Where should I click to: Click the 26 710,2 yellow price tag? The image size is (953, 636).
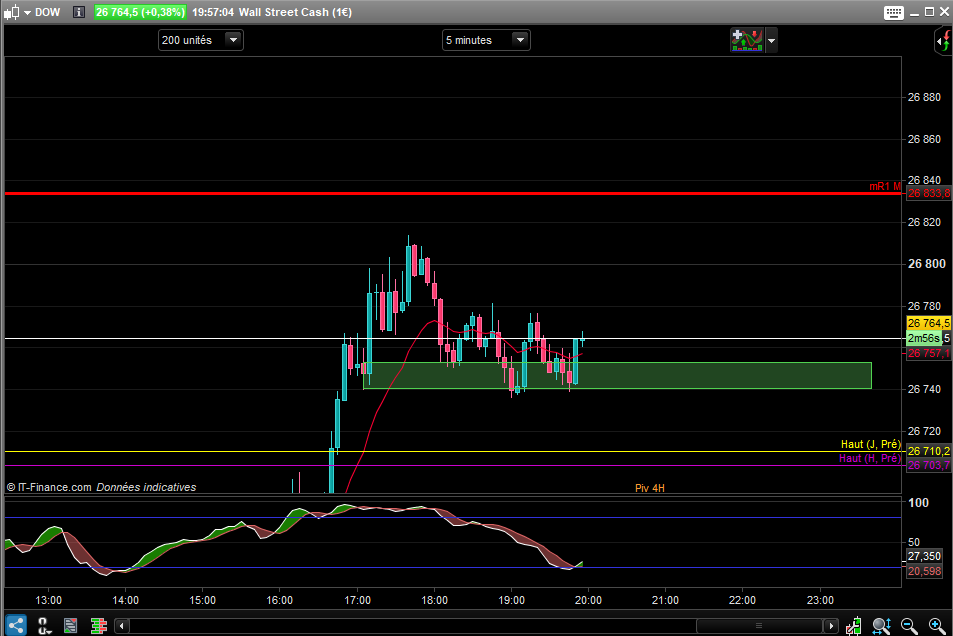[x=929, y=451]
